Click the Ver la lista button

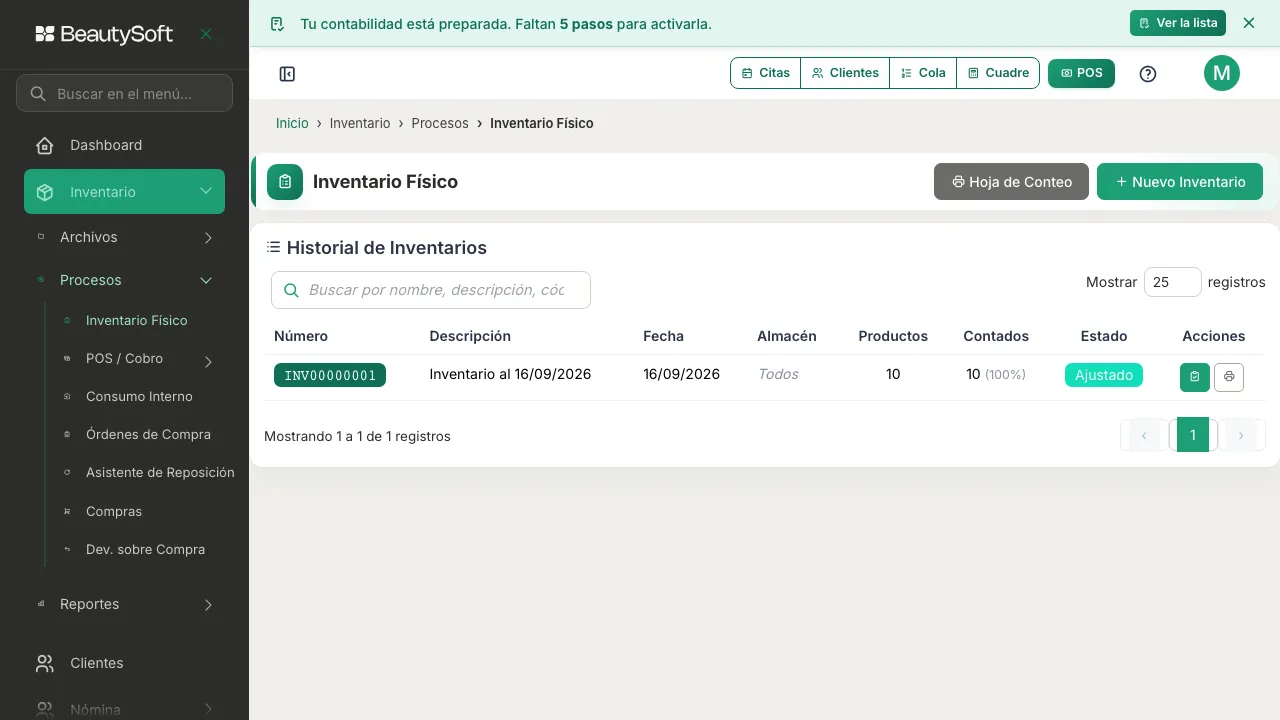(1178, 23)
